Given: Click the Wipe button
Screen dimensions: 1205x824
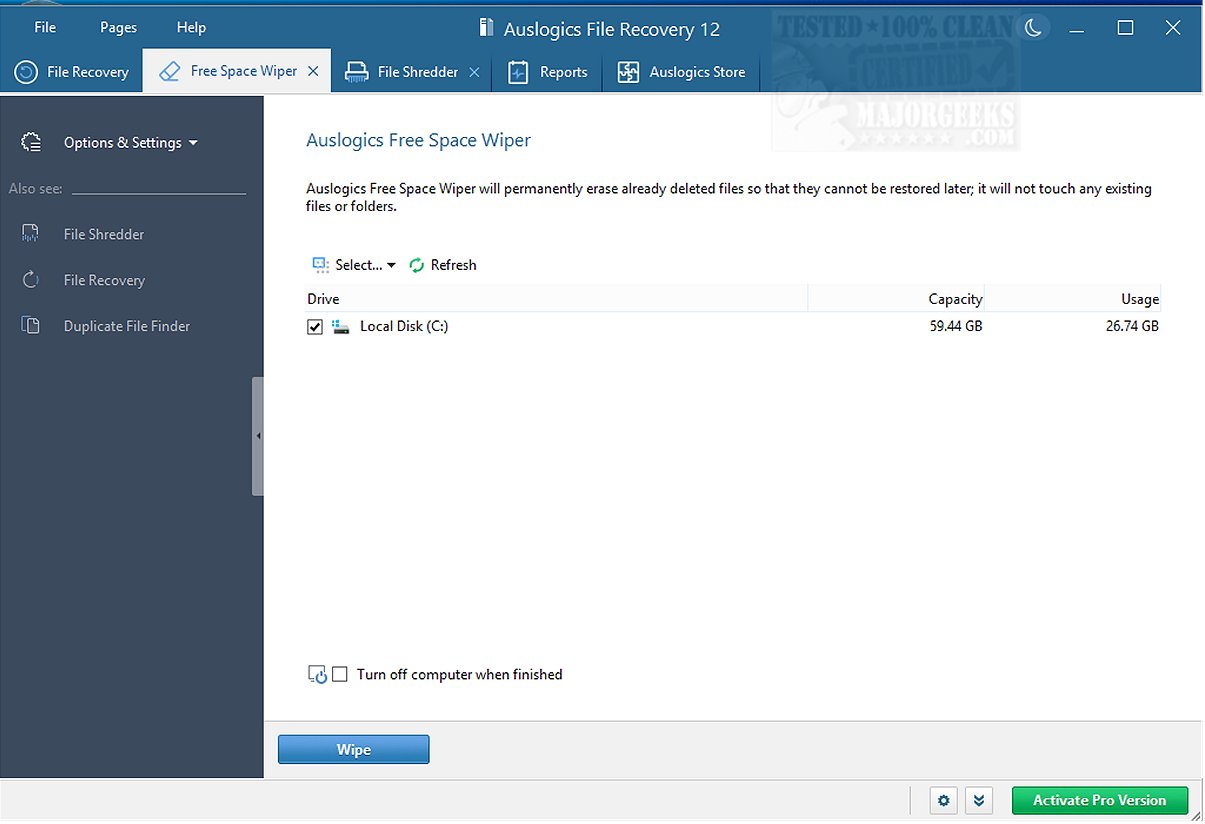Looking at the screenshot, I should (353, 750).
